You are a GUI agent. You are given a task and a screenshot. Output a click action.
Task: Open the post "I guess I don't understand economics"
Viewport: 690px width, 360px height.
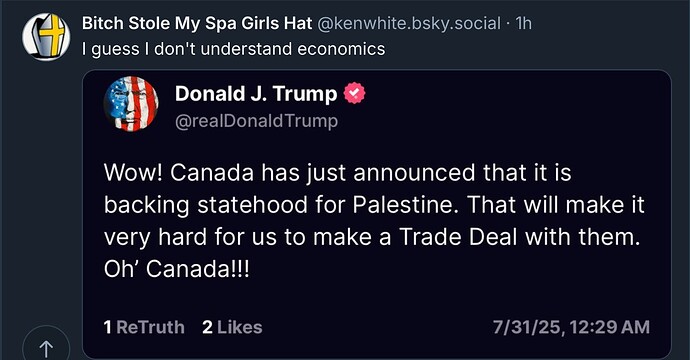pos(234,49)
